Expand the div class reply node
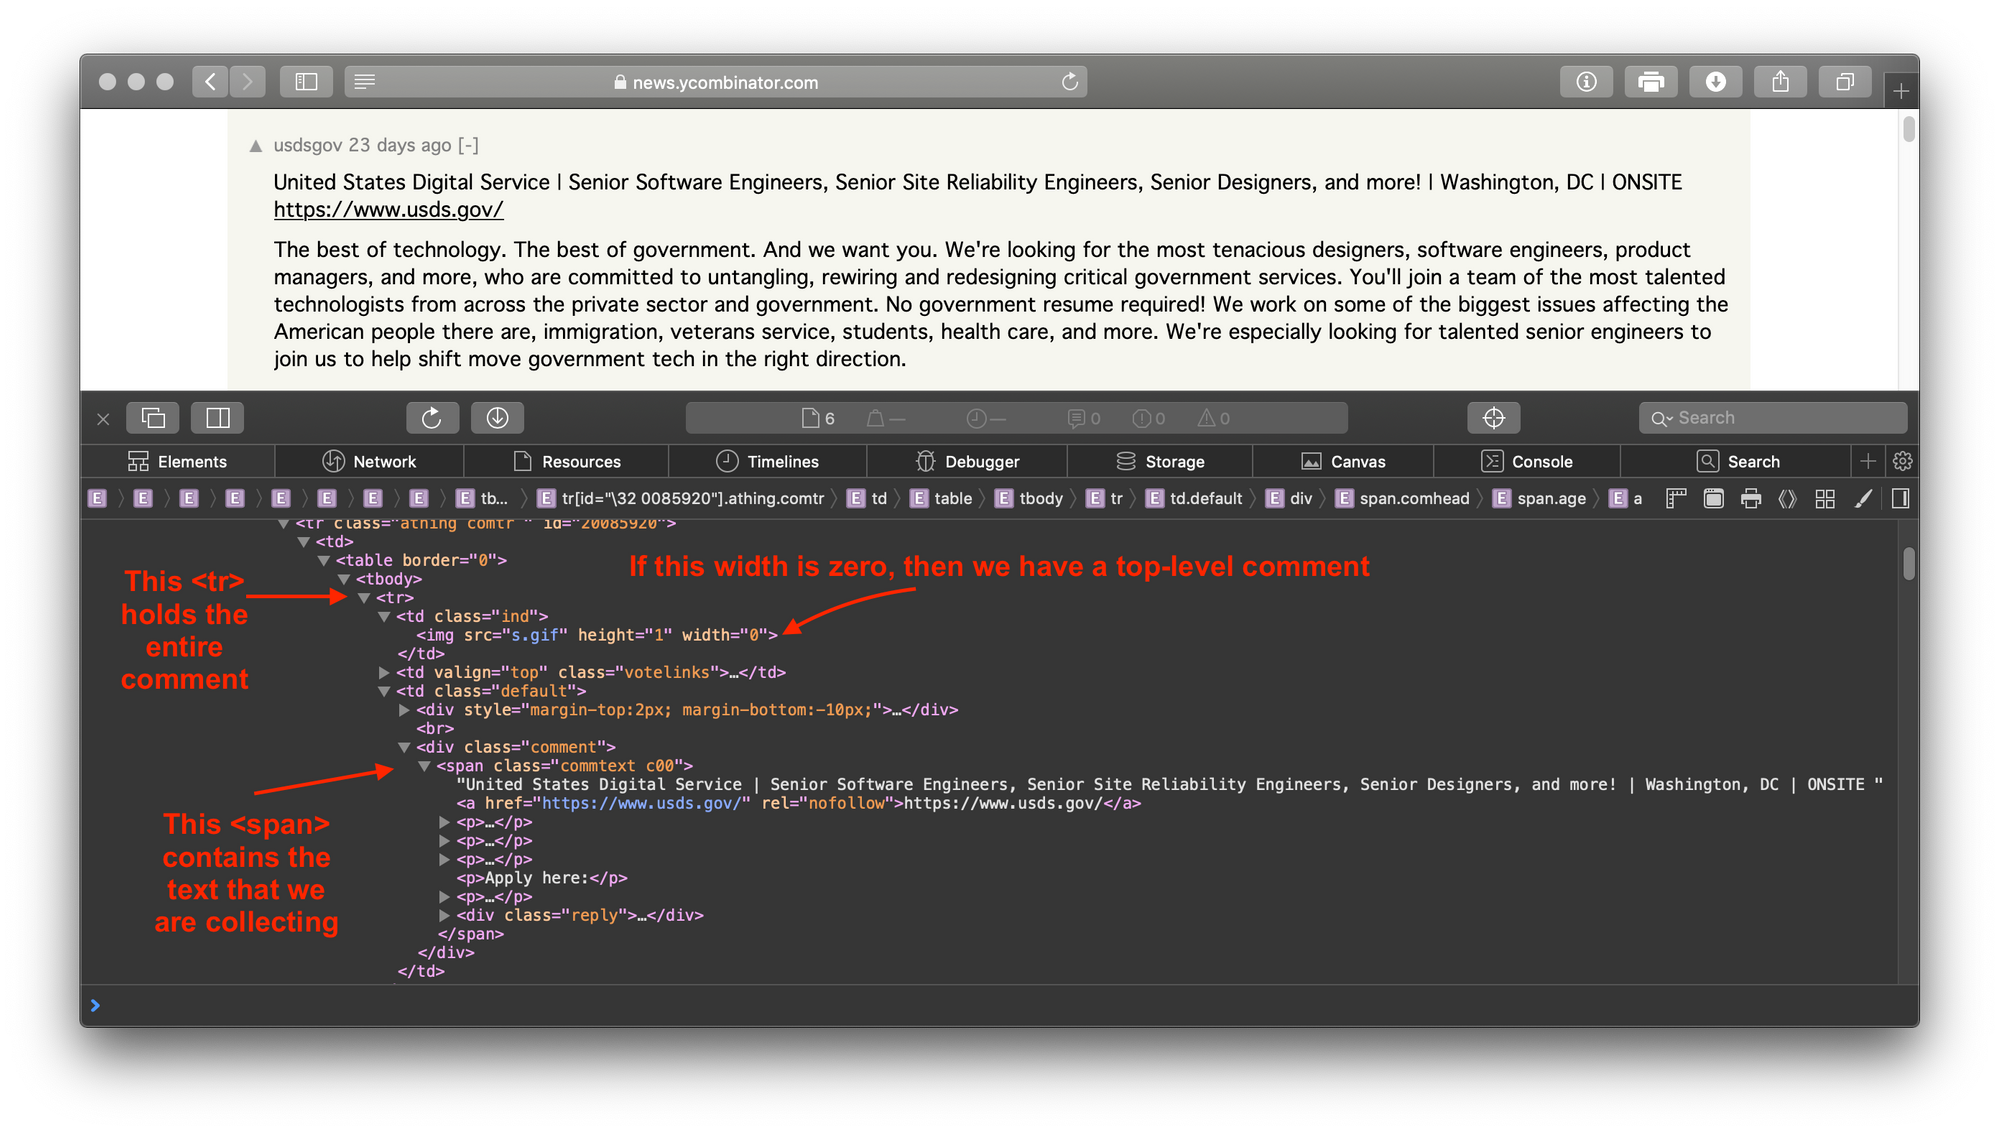The width and height of the screenshot is (2000, 1134). 444,916
